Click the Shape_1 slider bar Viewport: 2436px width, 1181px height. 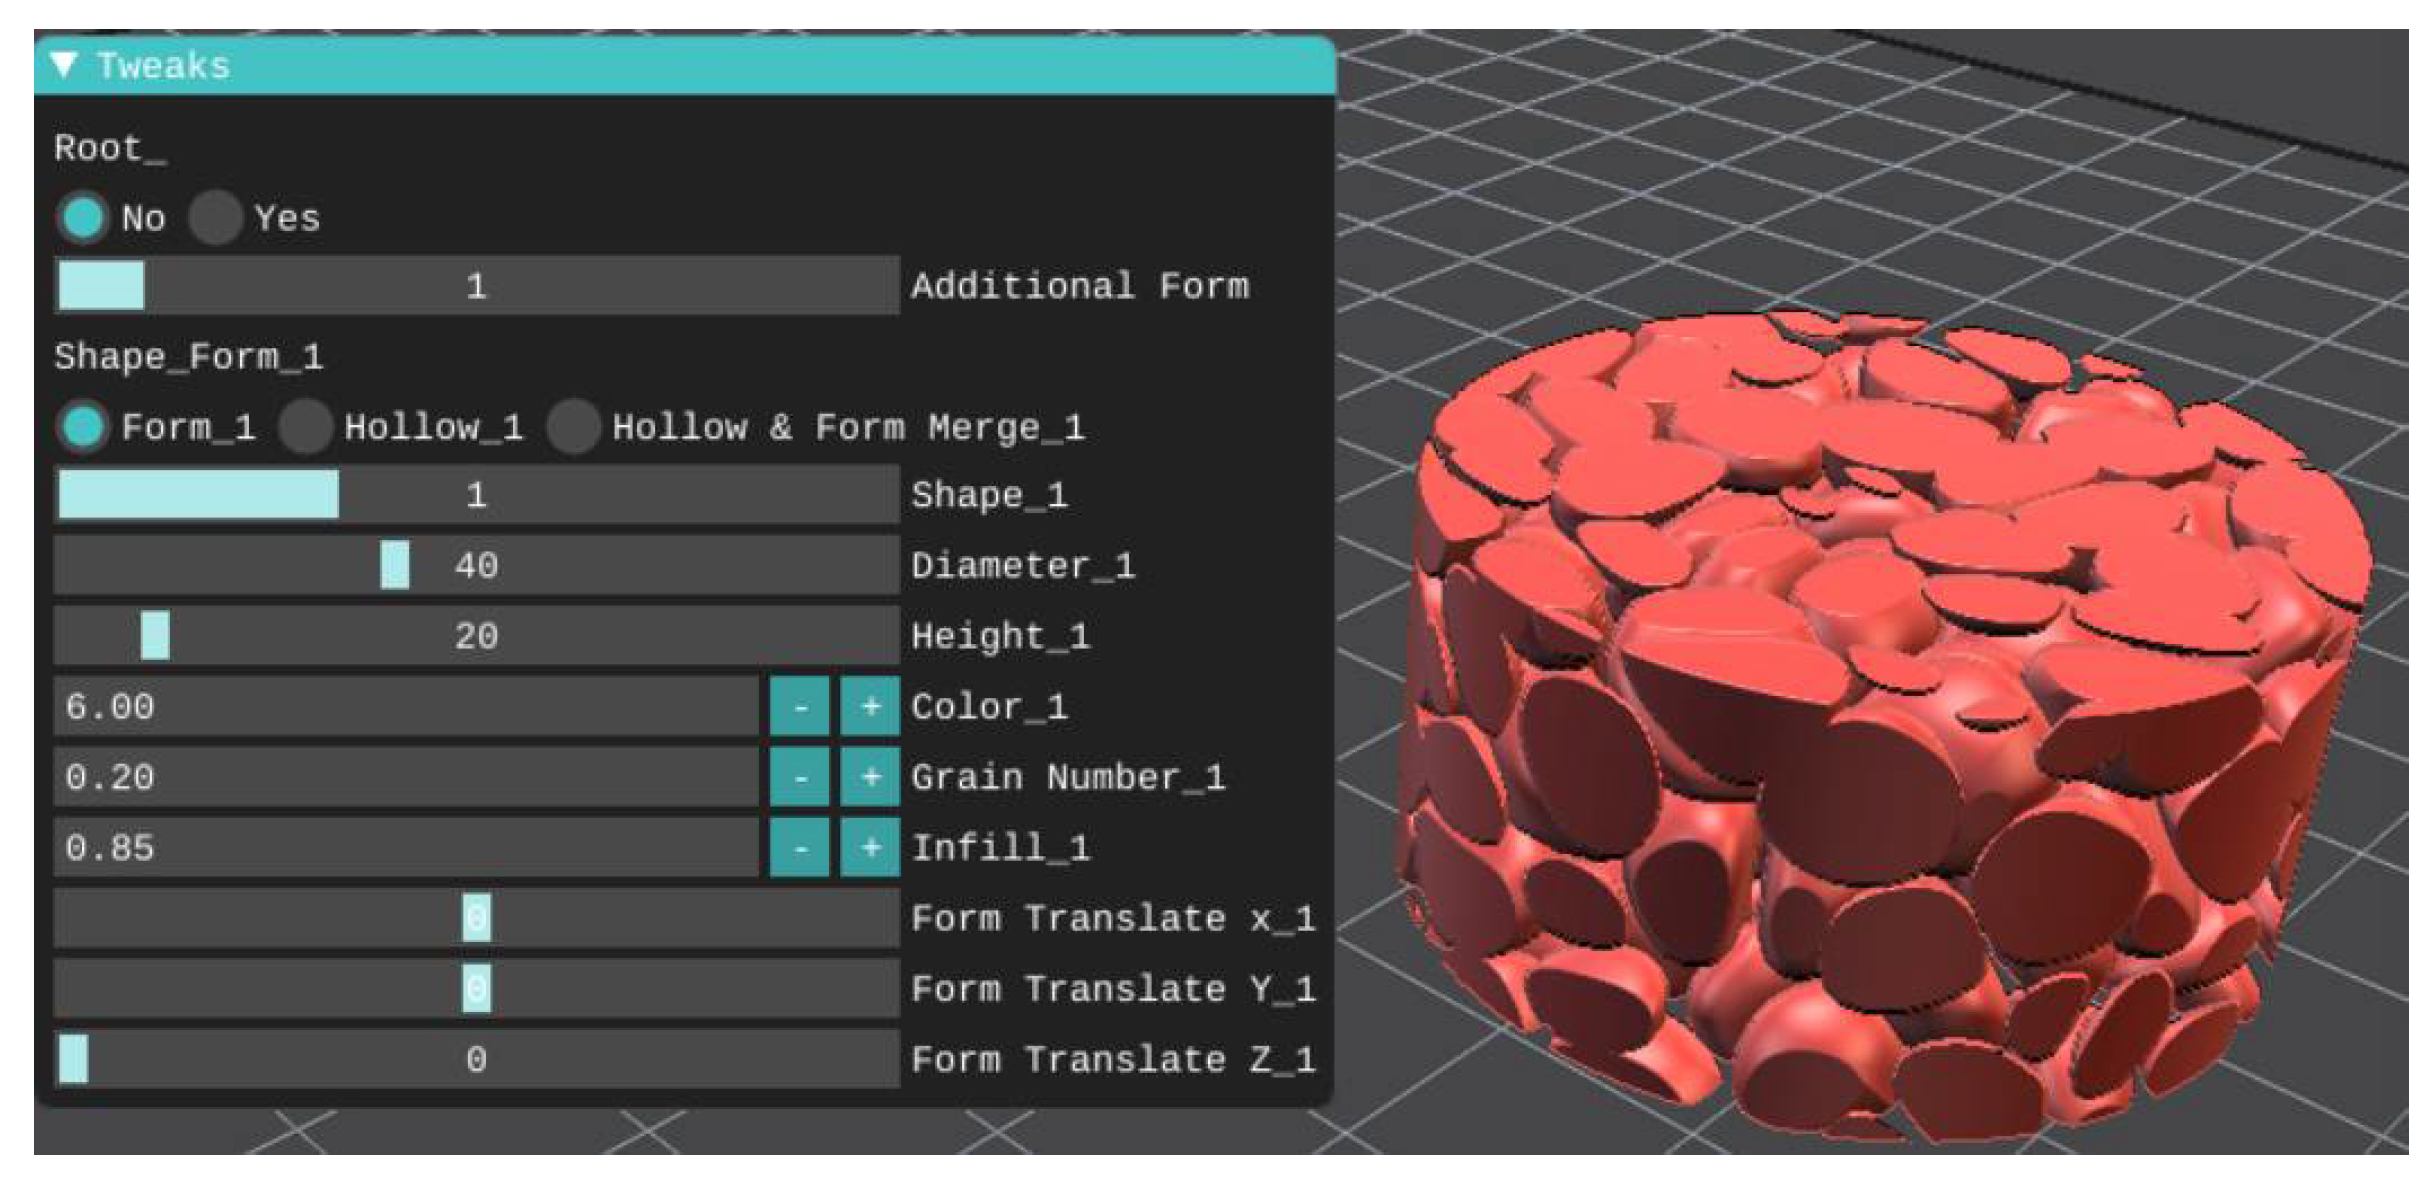click(476, 495)
